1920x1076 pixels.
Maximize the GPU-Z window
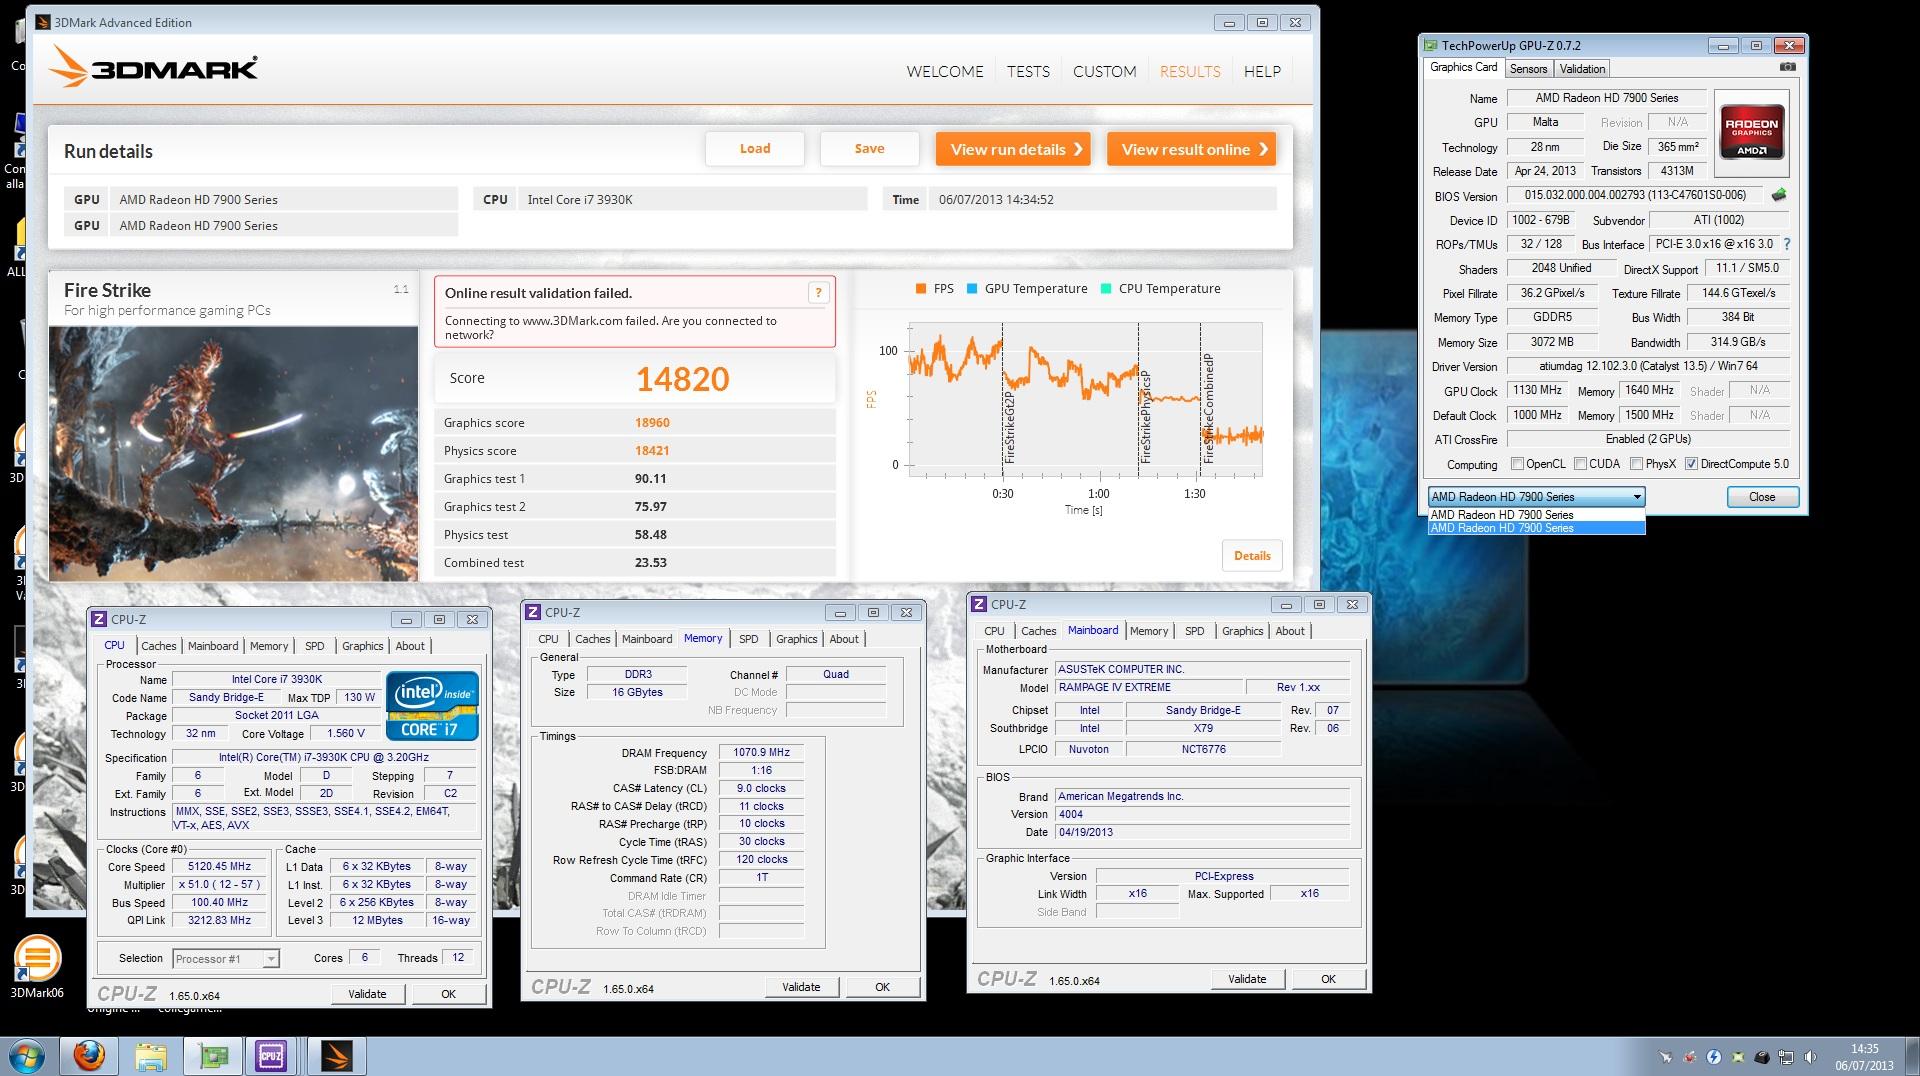click(x=1755, y=45)
